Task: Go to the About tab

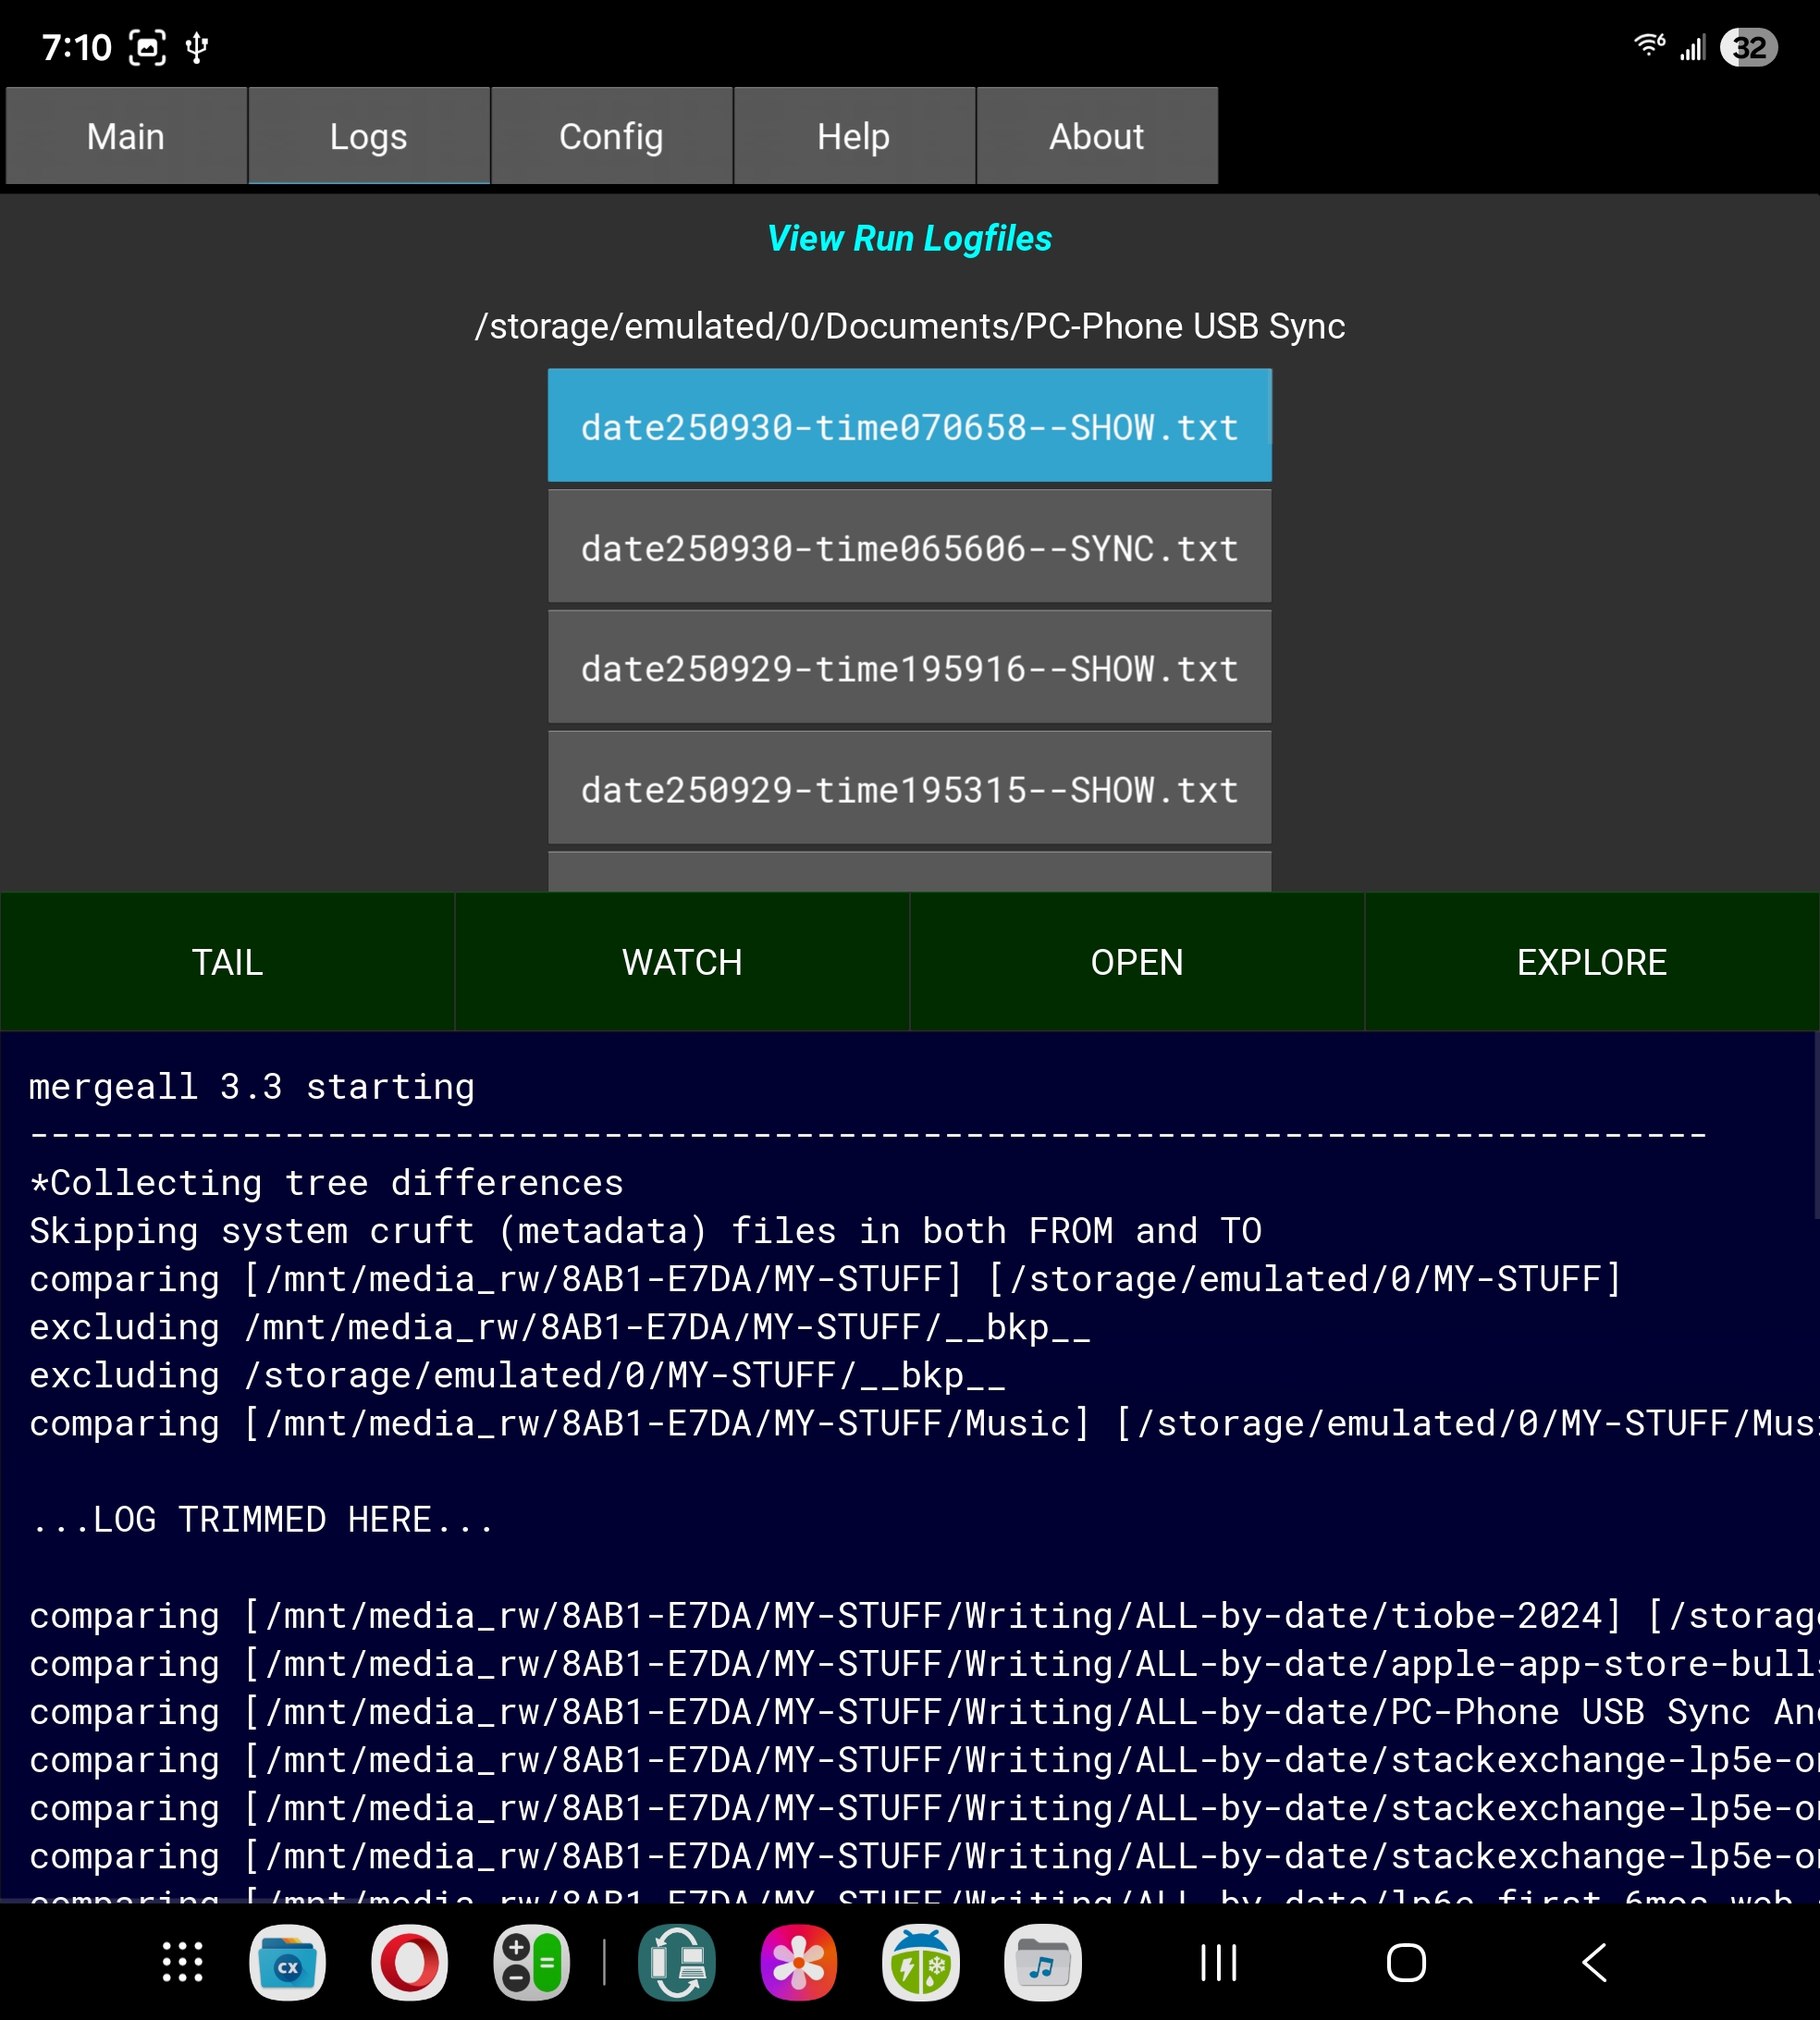Action: pyautogui.click(x=1096, y=136)
